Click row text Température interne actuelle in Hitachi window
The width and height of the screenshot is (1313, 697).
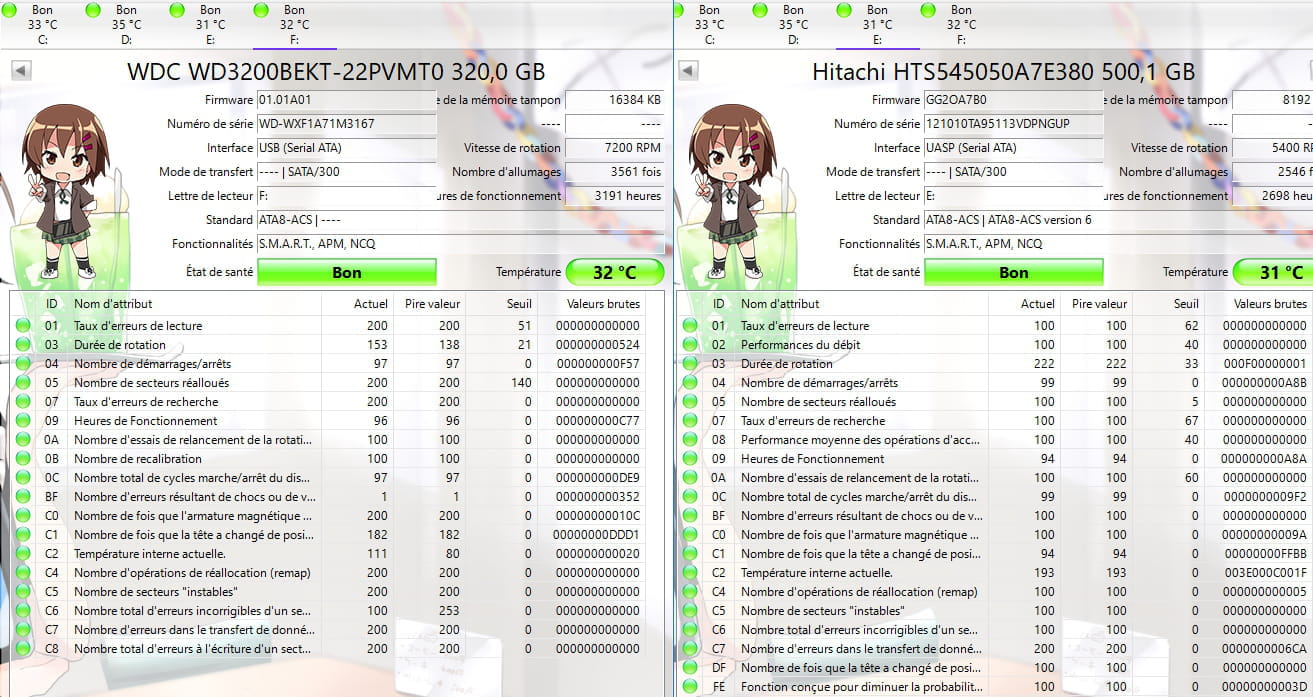point(817,573)
